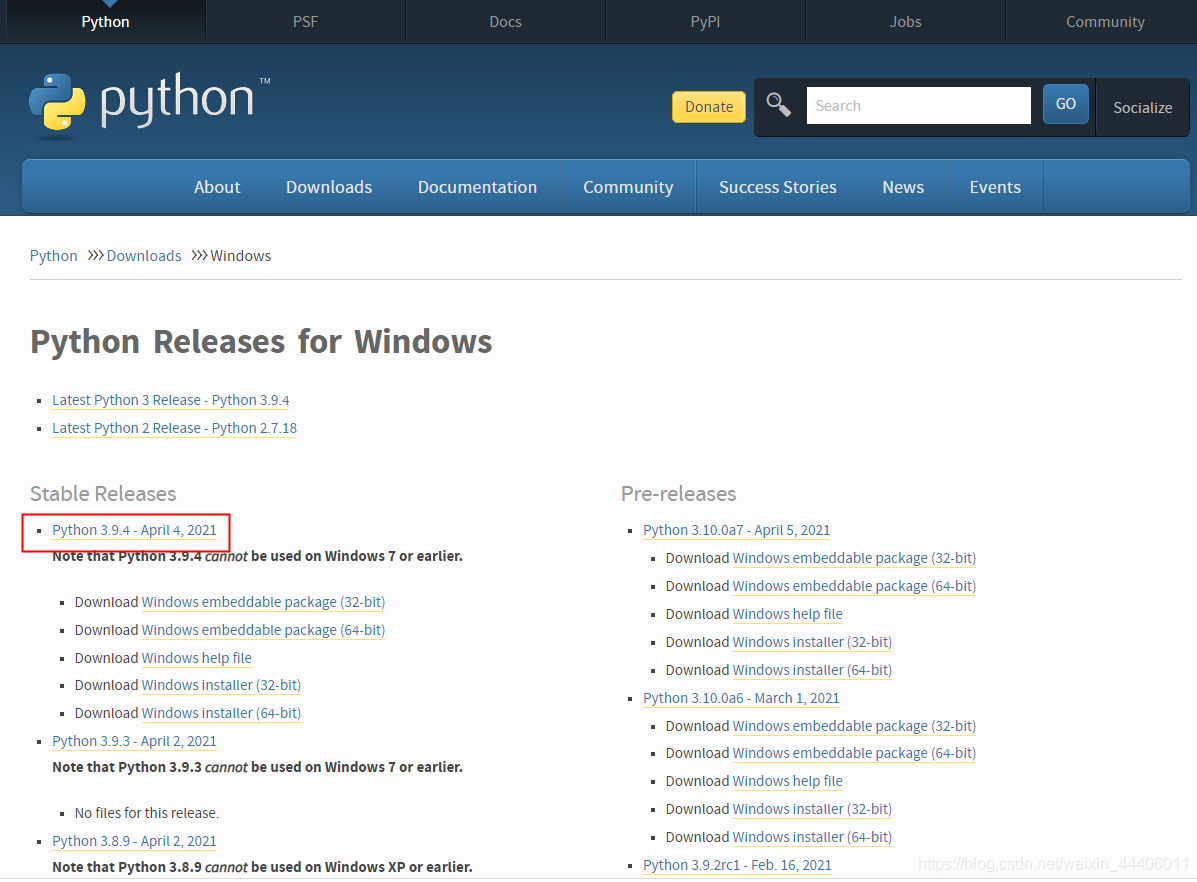The width and height of the screenshot is (1197, 882).
Task: Click the Windows breadcrumb text
Action: (x=240, y=256)
